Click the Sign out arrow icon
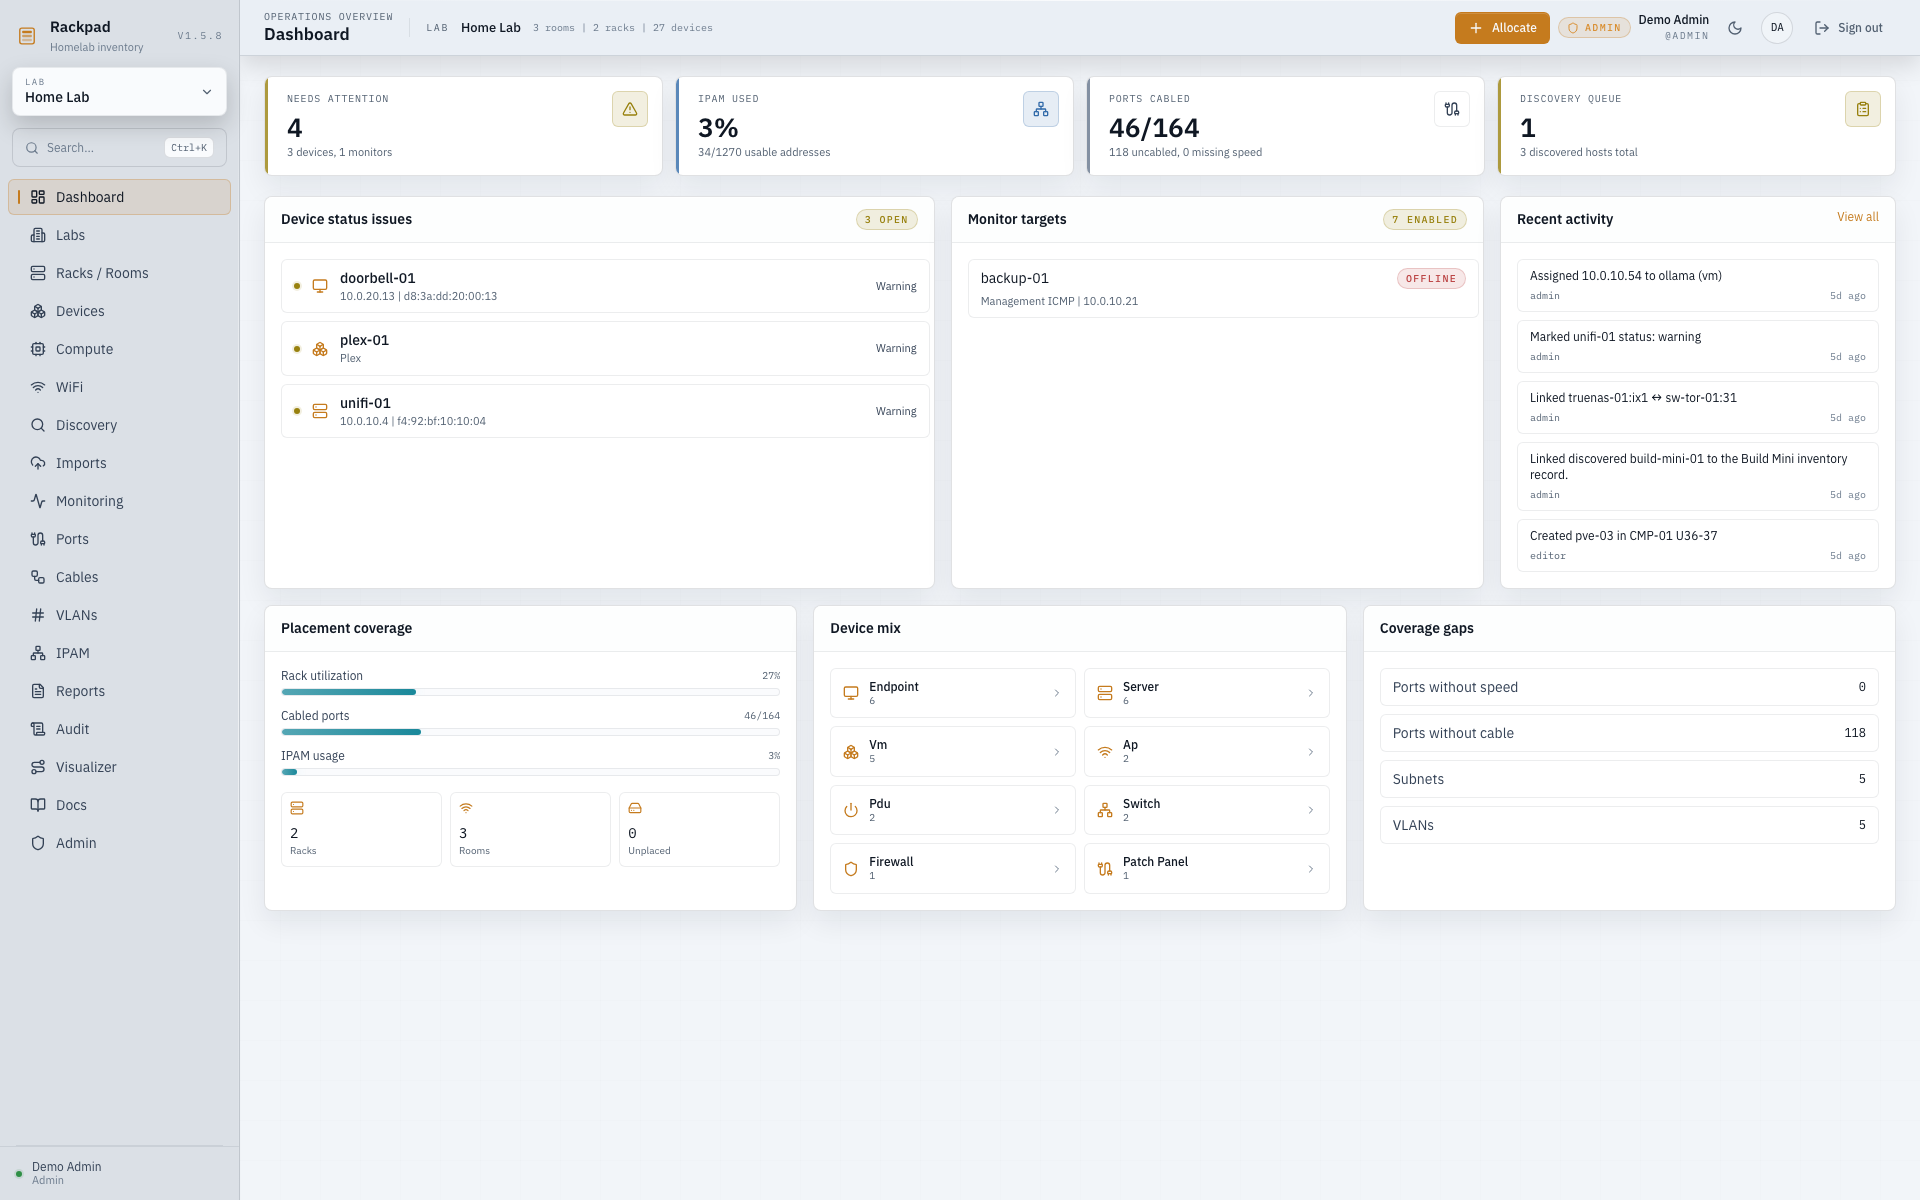1920x1200 pixels. [x=1822, y=28]
